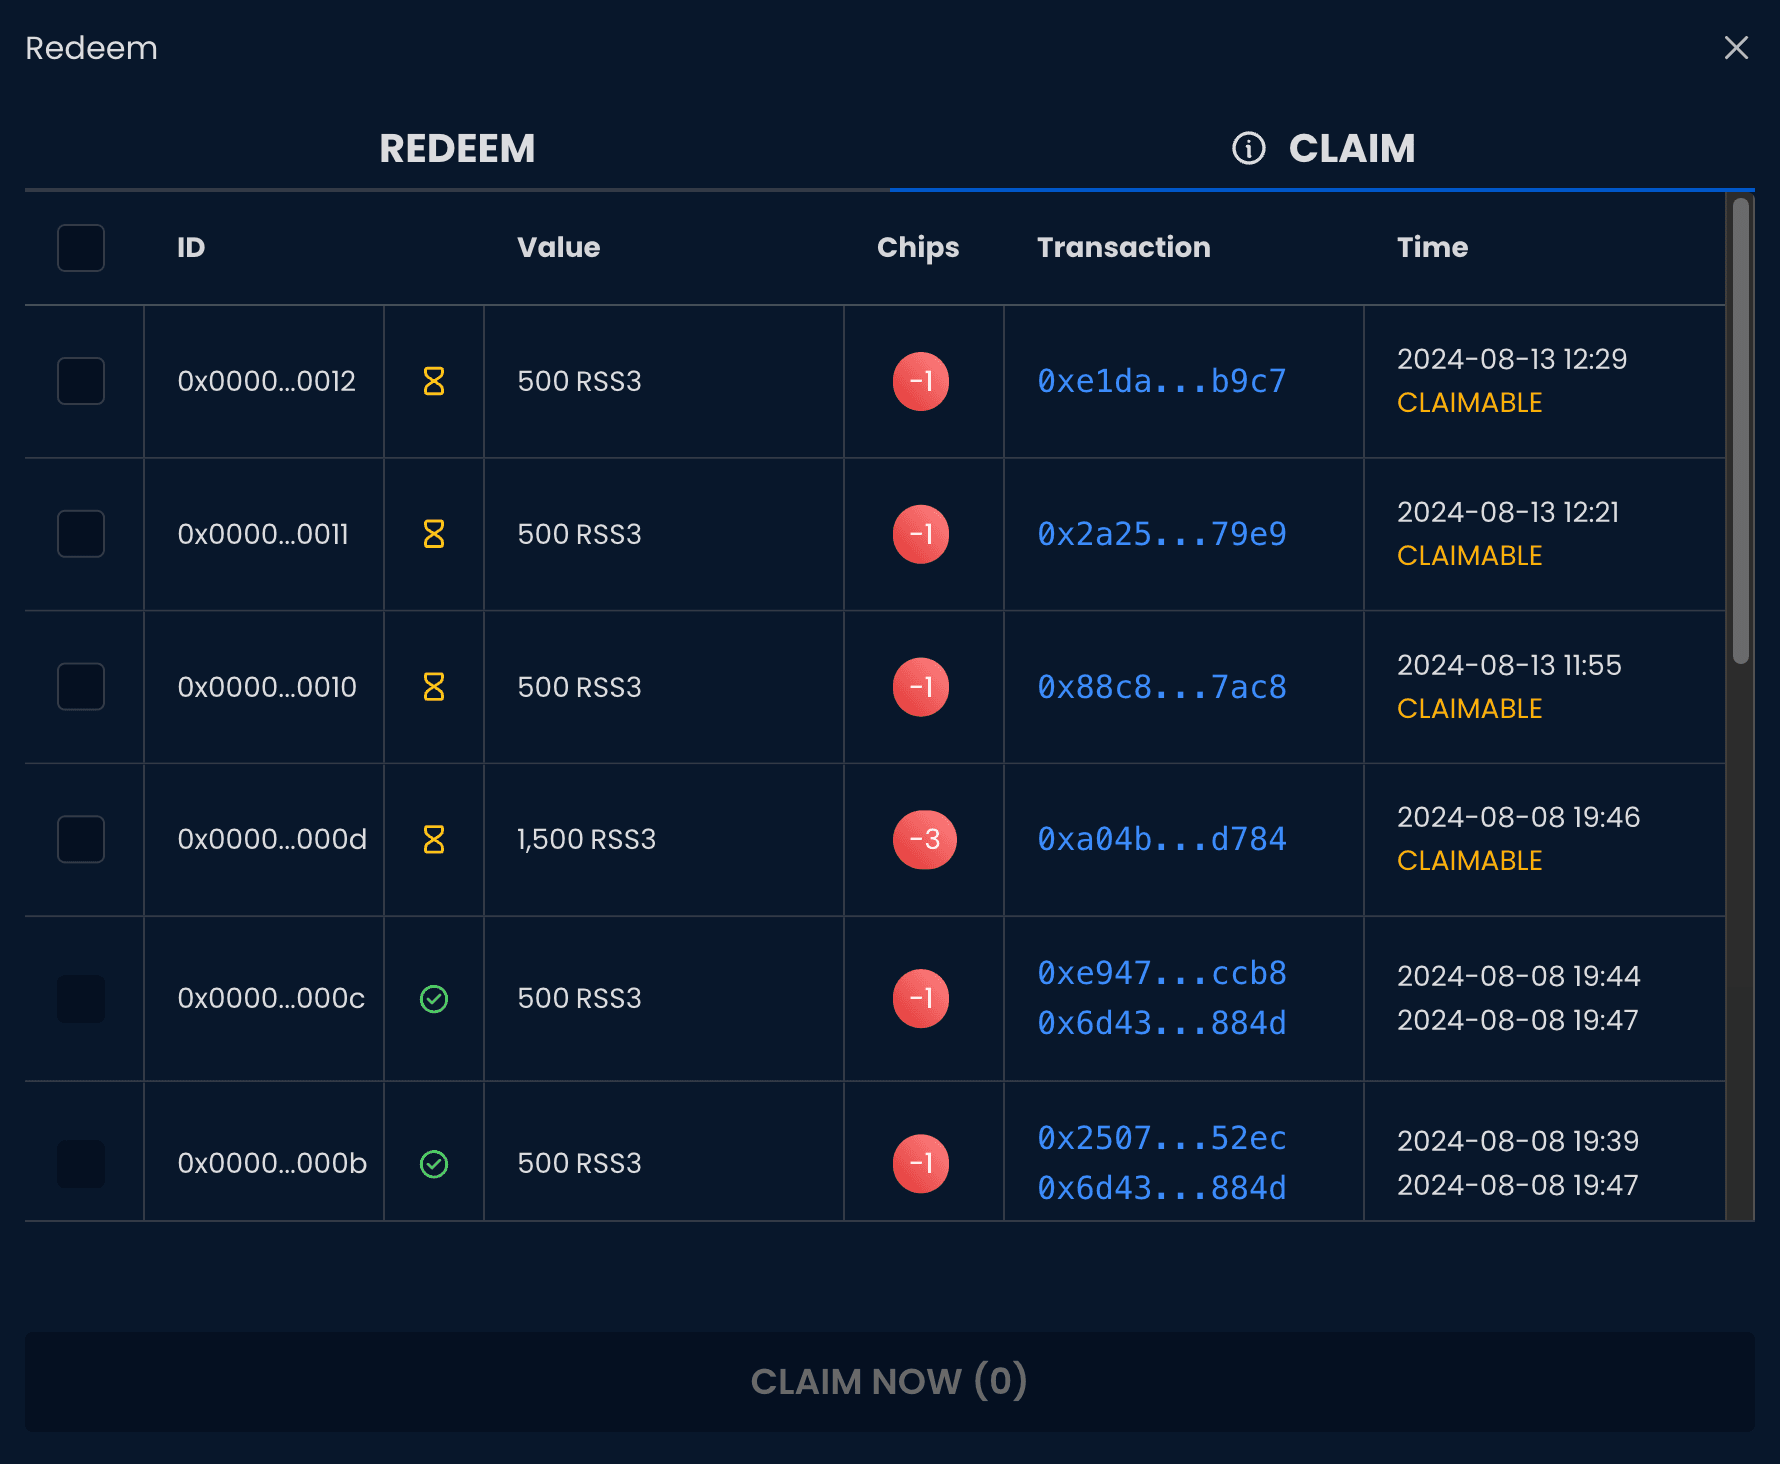Click disabled checkbox for row 0x0000...000c
The image size is (1780, 1464).
pyautogui.click(x=81, y=998)
